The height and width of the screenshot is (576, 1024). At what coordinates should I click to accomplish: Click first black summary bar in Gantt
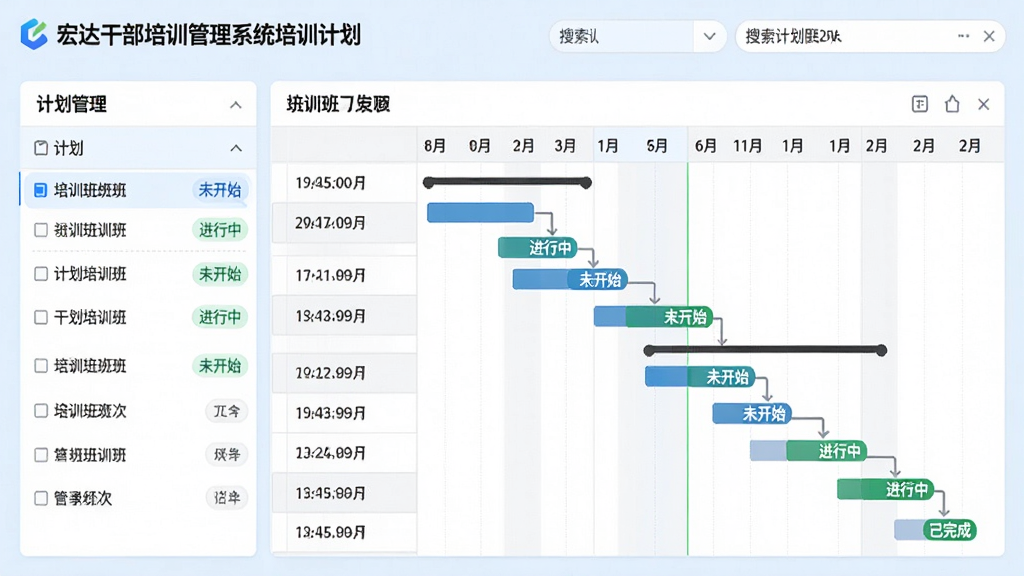tap(507, 182)
